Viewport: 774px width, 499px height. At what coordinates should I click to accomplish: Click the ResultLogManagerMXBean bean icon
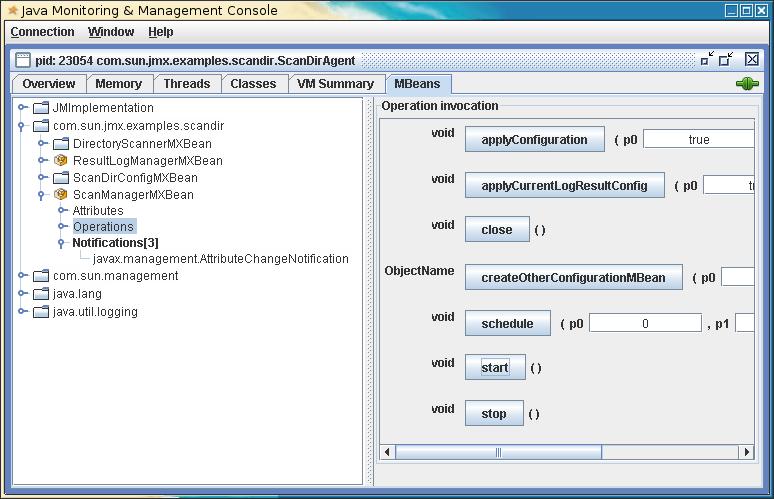60,160
